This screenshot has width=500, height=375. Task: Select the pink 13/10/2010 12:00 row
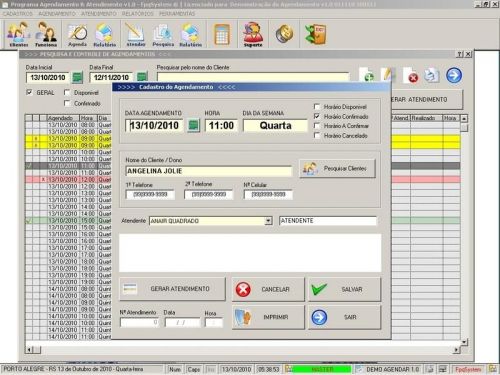coord(69,179)
